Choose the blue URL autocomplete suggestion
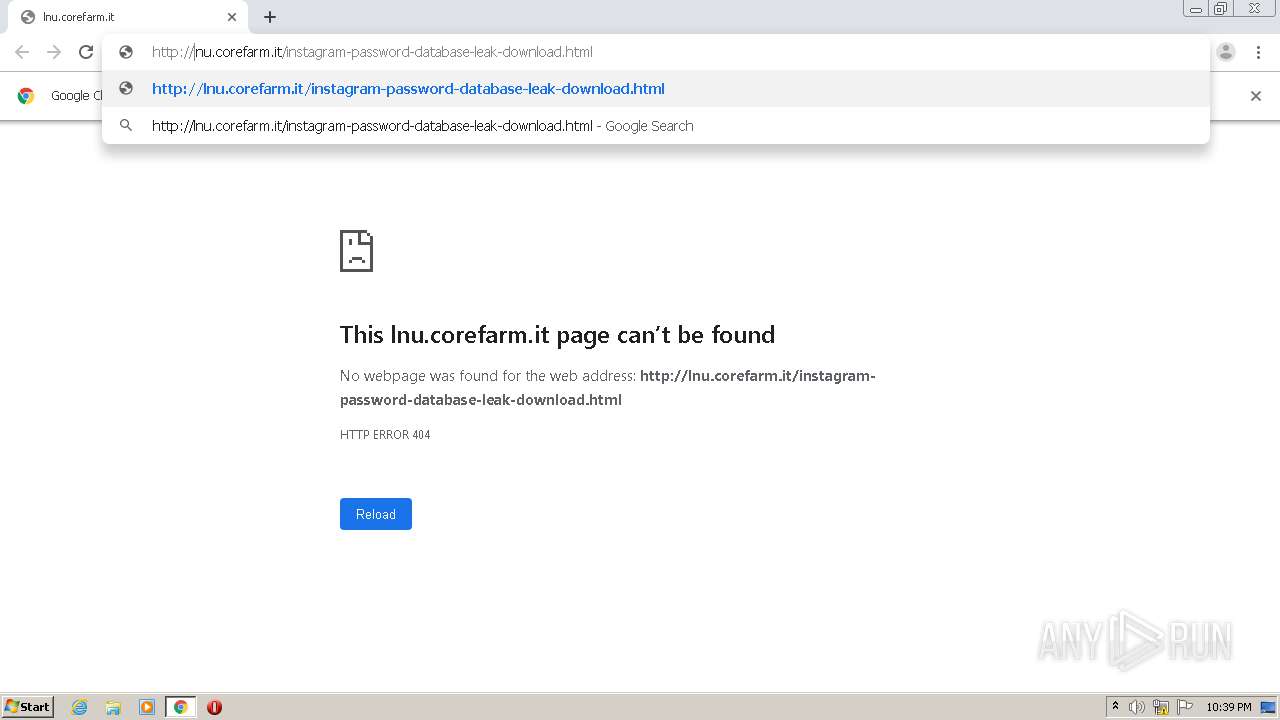The height and width of the screenshot is (720, 1280). click(x=656, y=89)
